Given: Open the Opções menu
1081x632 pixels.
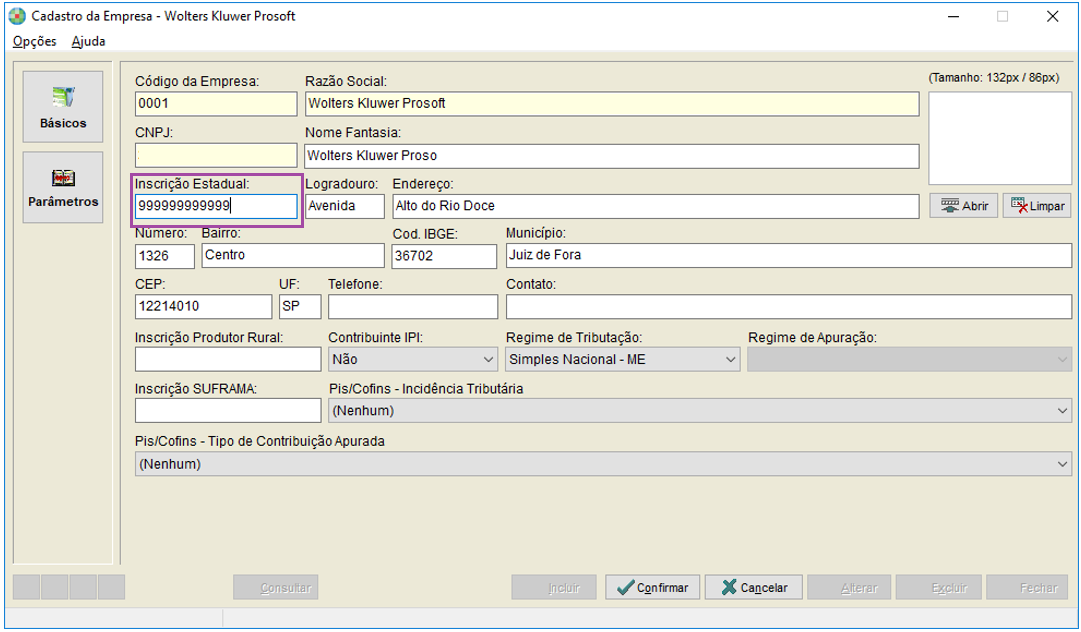Looking at the screenshot, I should click(x=34, y=41).
